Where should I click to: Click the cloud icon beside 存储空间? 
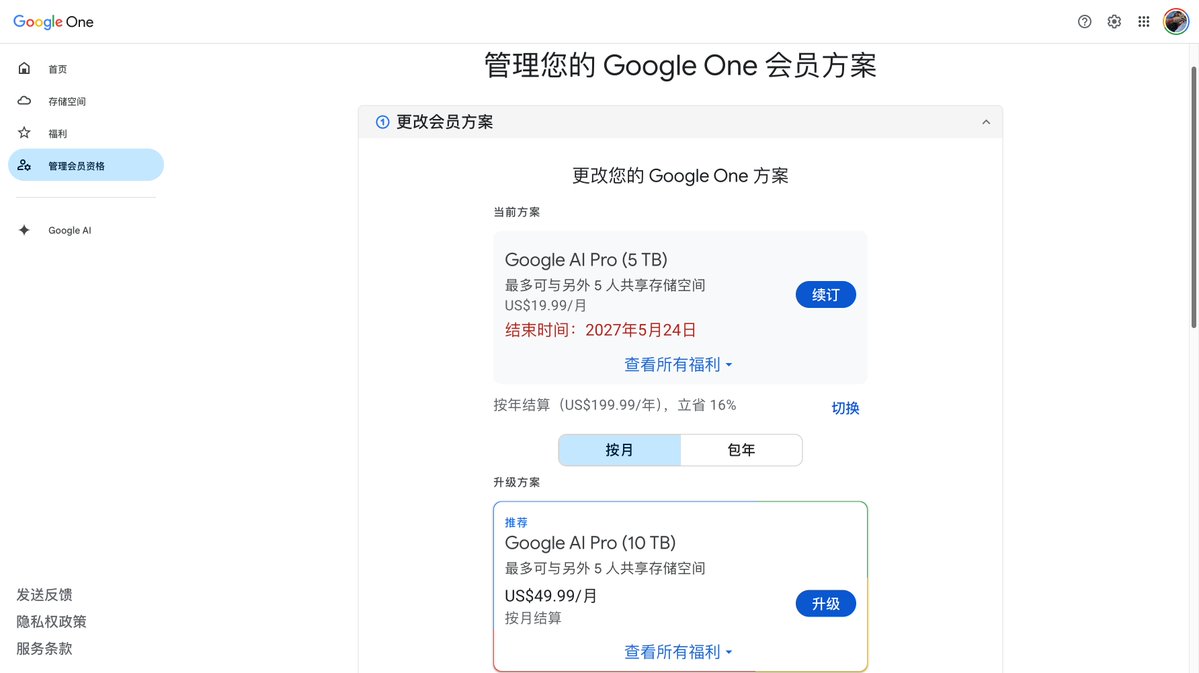24,100
